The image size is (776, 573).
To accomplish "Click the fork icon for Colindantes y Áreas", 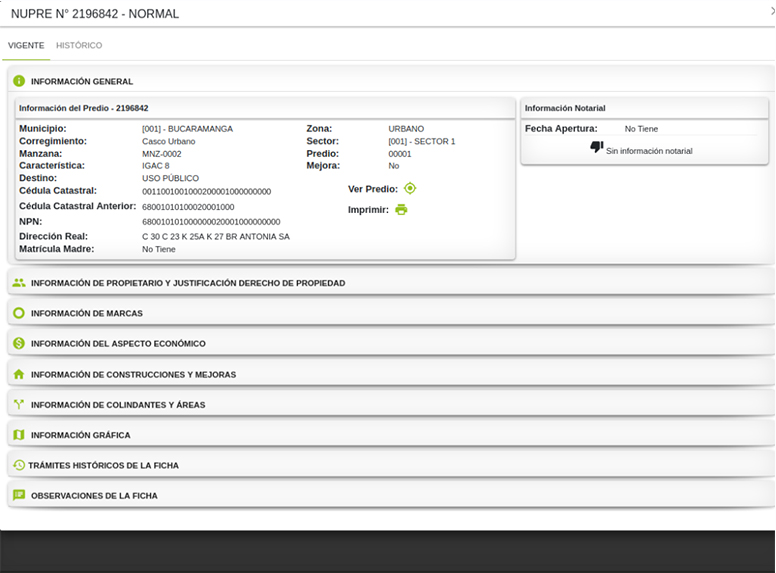I will pyautogui.click(x=19, y=404).
